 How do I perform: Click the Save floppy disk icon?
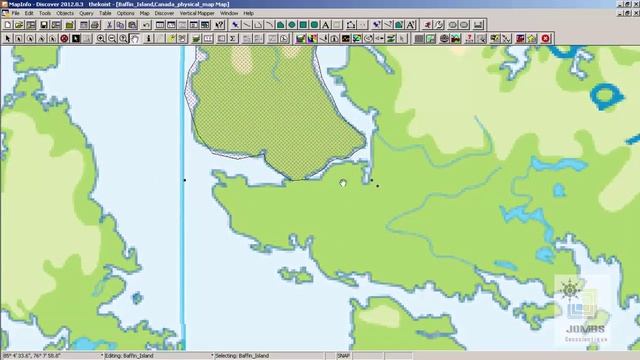click(x=44, y=25)
